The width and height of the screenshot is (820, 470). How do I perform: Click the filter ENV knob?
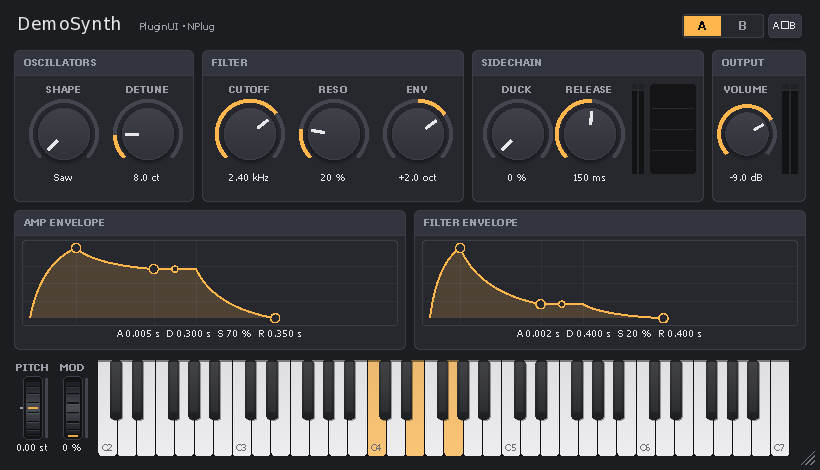pyautogui.click(x=418, y=133)
